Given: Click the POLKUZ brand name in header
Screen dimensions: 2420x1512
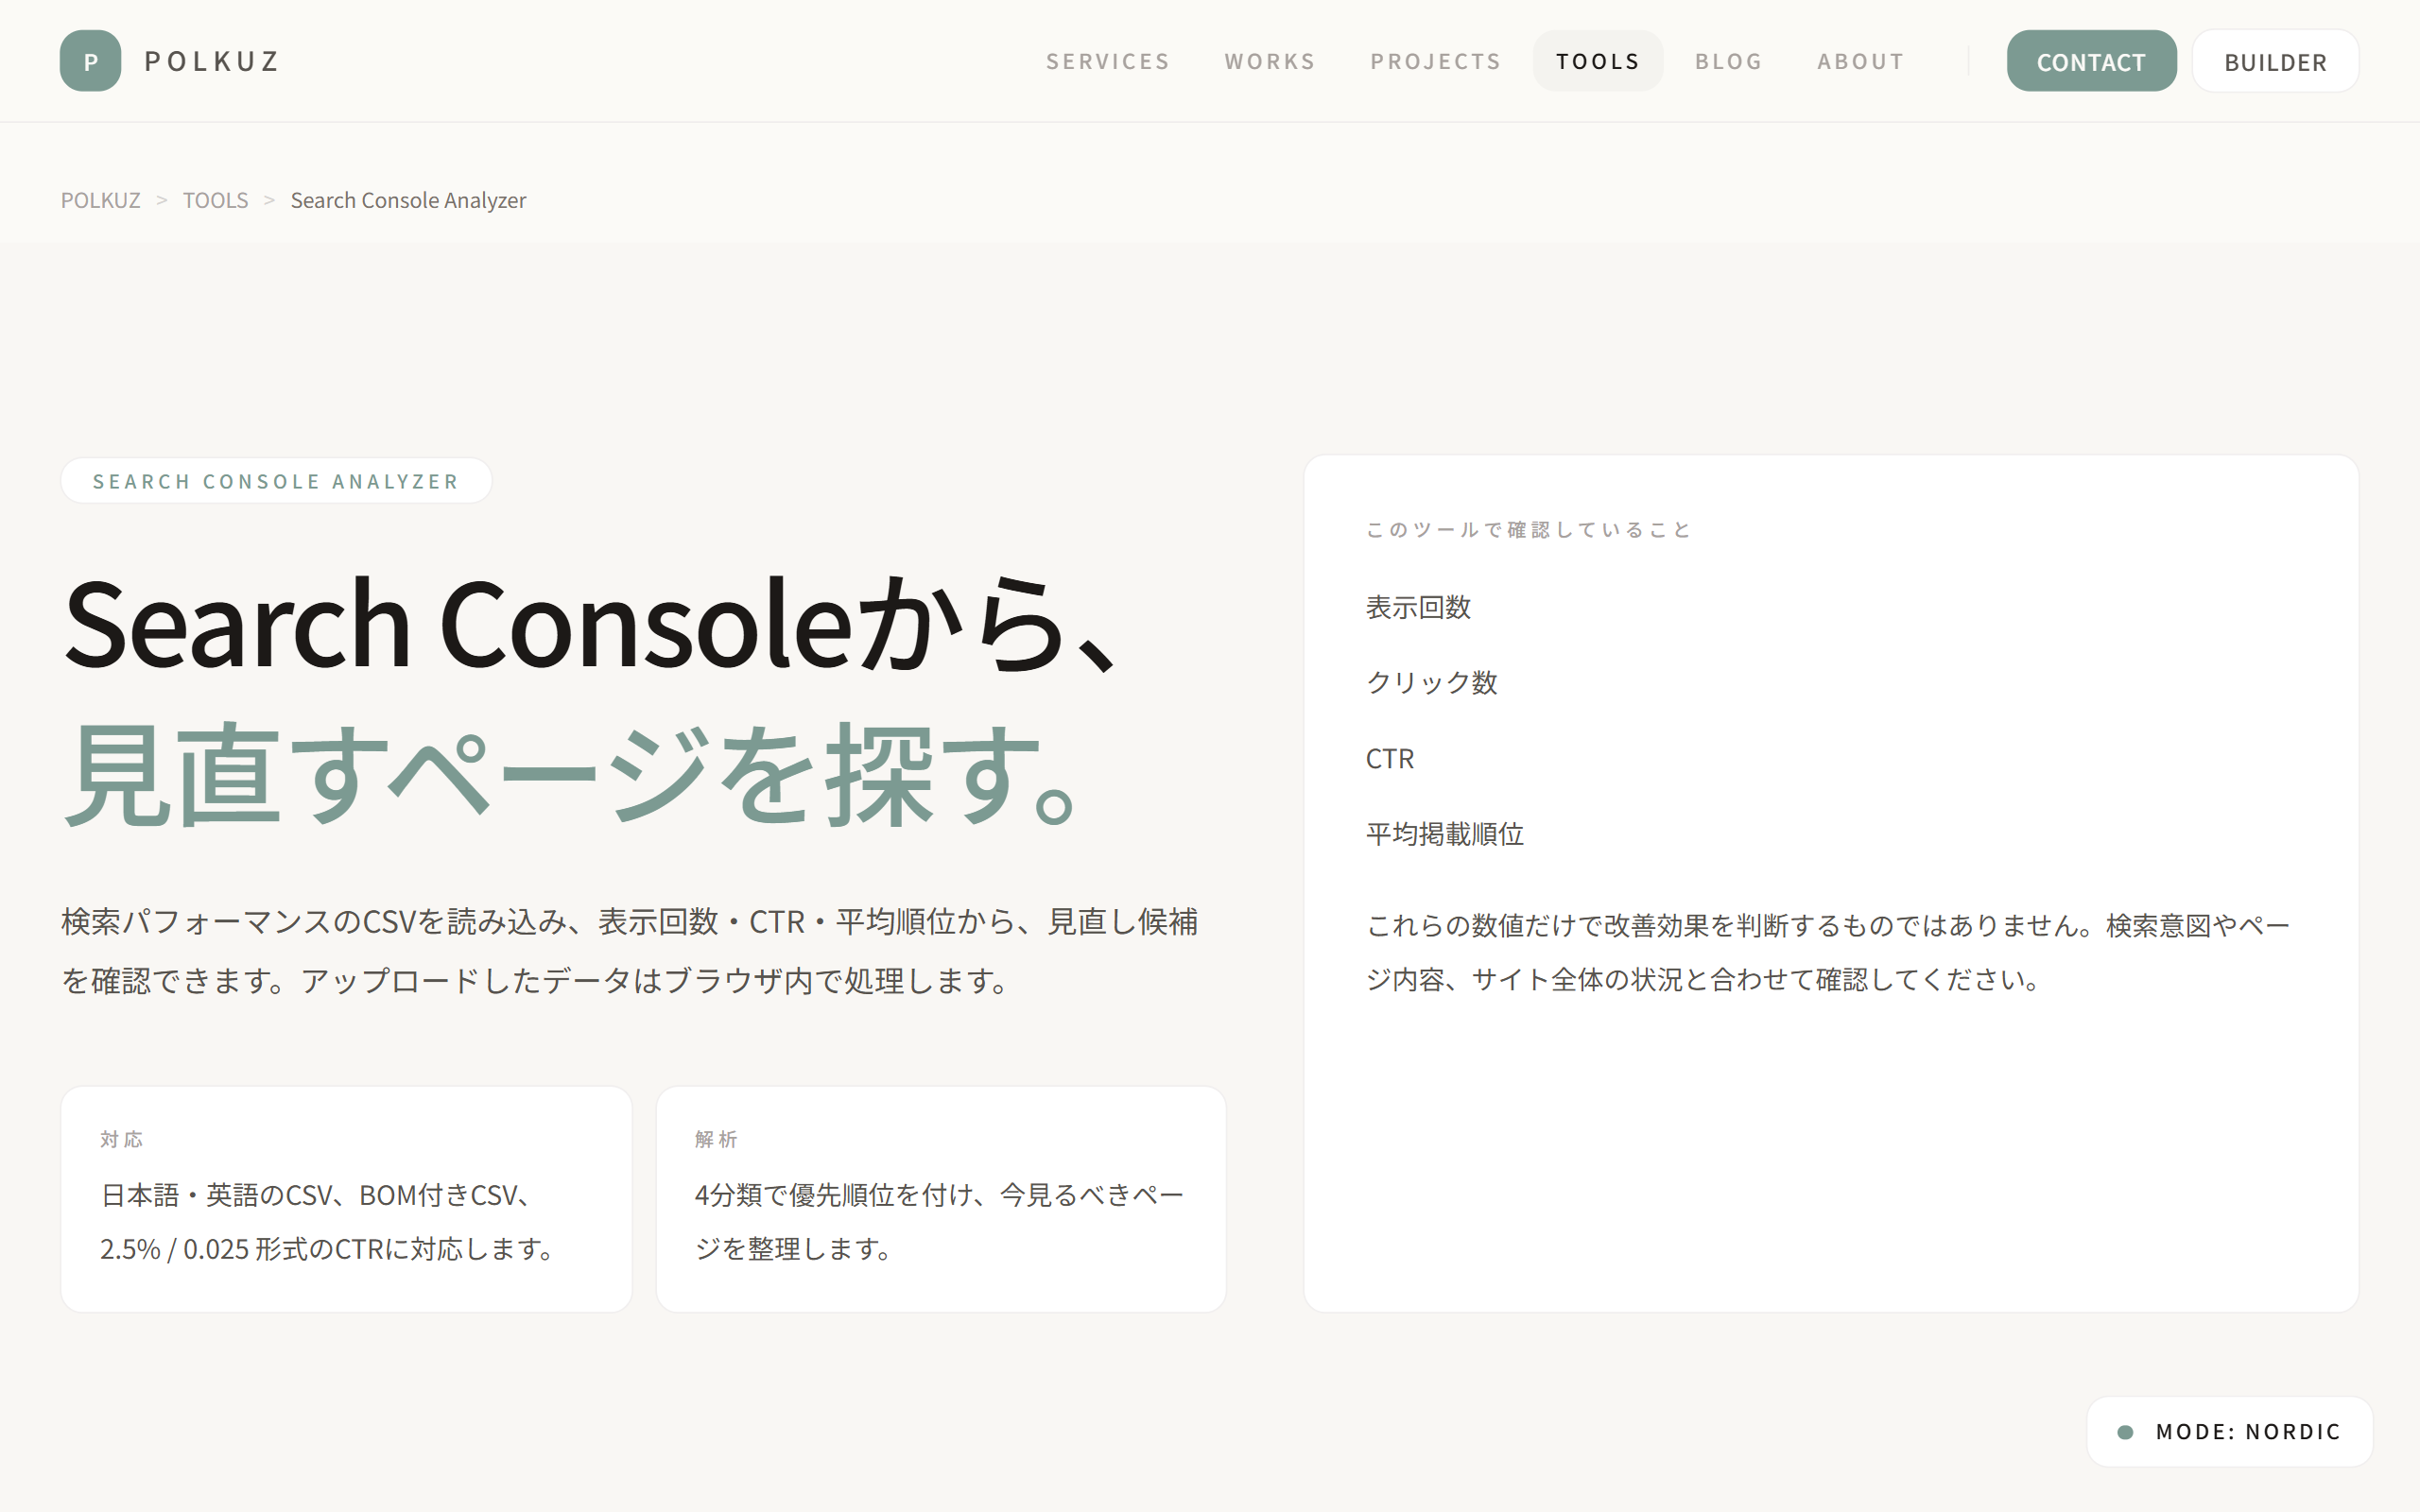Looking at the screenshot, I should tap(212, 62).
